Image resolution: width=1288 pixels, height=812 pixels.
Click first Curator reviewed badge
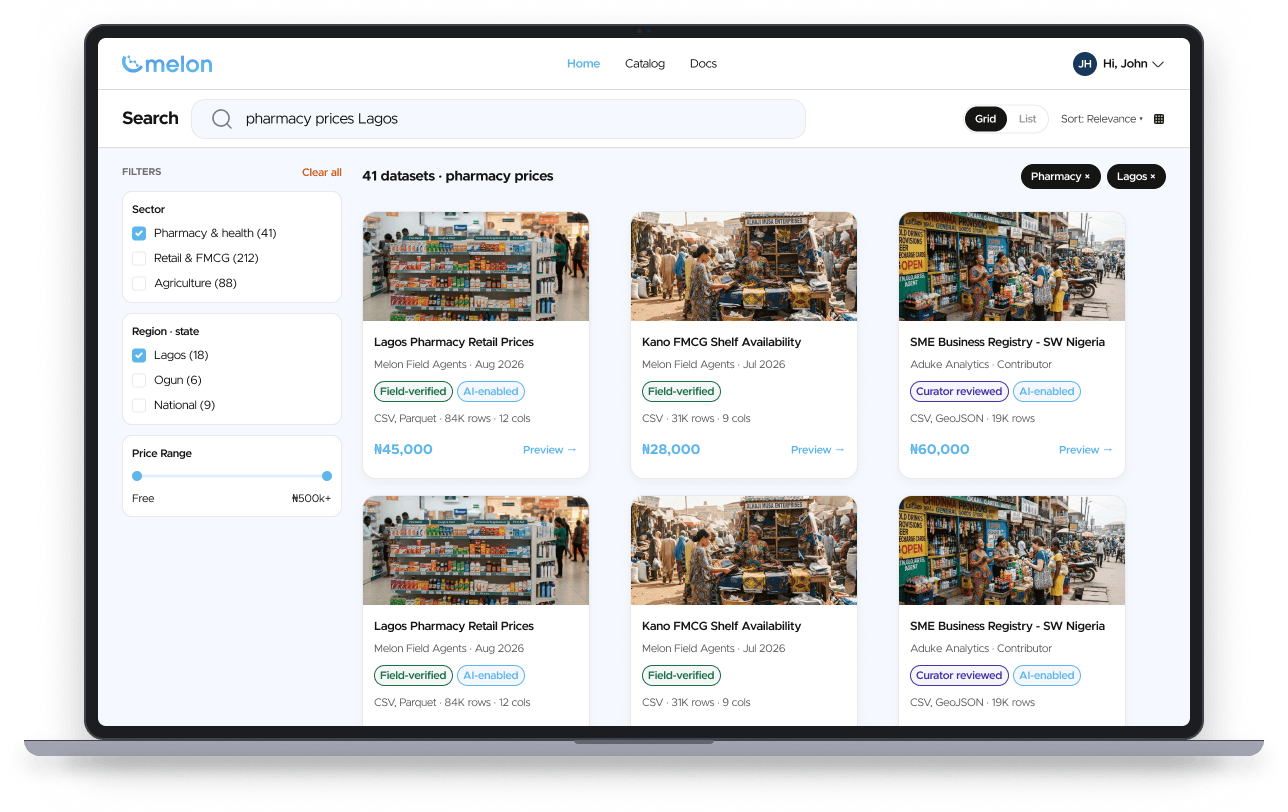[959, 392]
